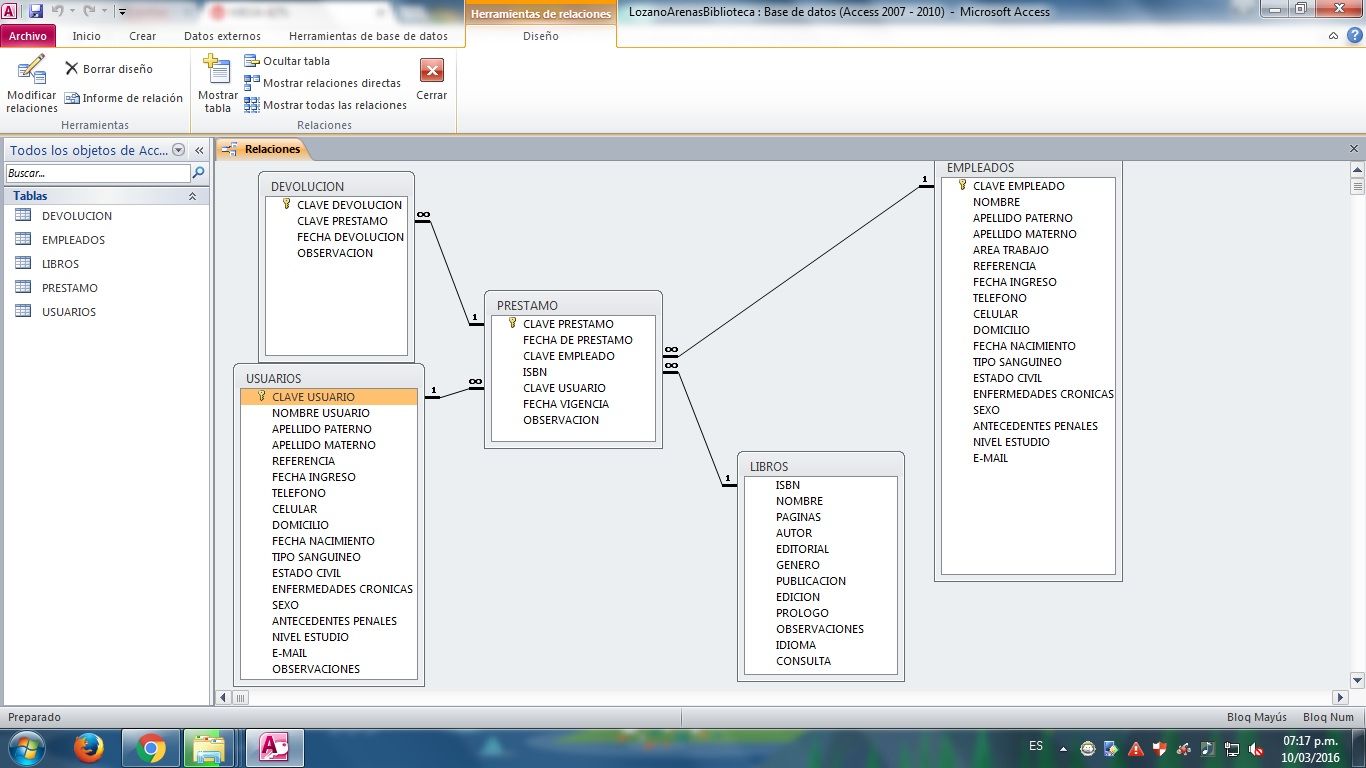This screenshot has height=768, width=1366.
Task: Collapse the Tablas group header
Action: click(192, 196)
